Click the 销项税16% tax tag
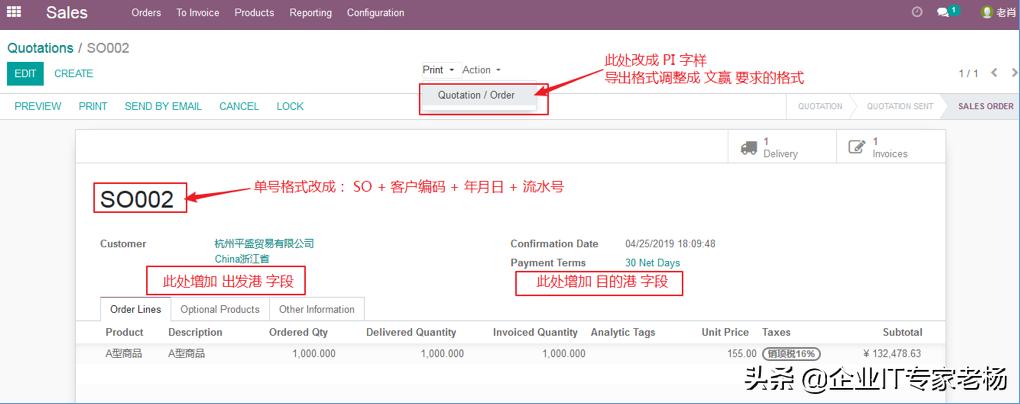 point(791,354)
